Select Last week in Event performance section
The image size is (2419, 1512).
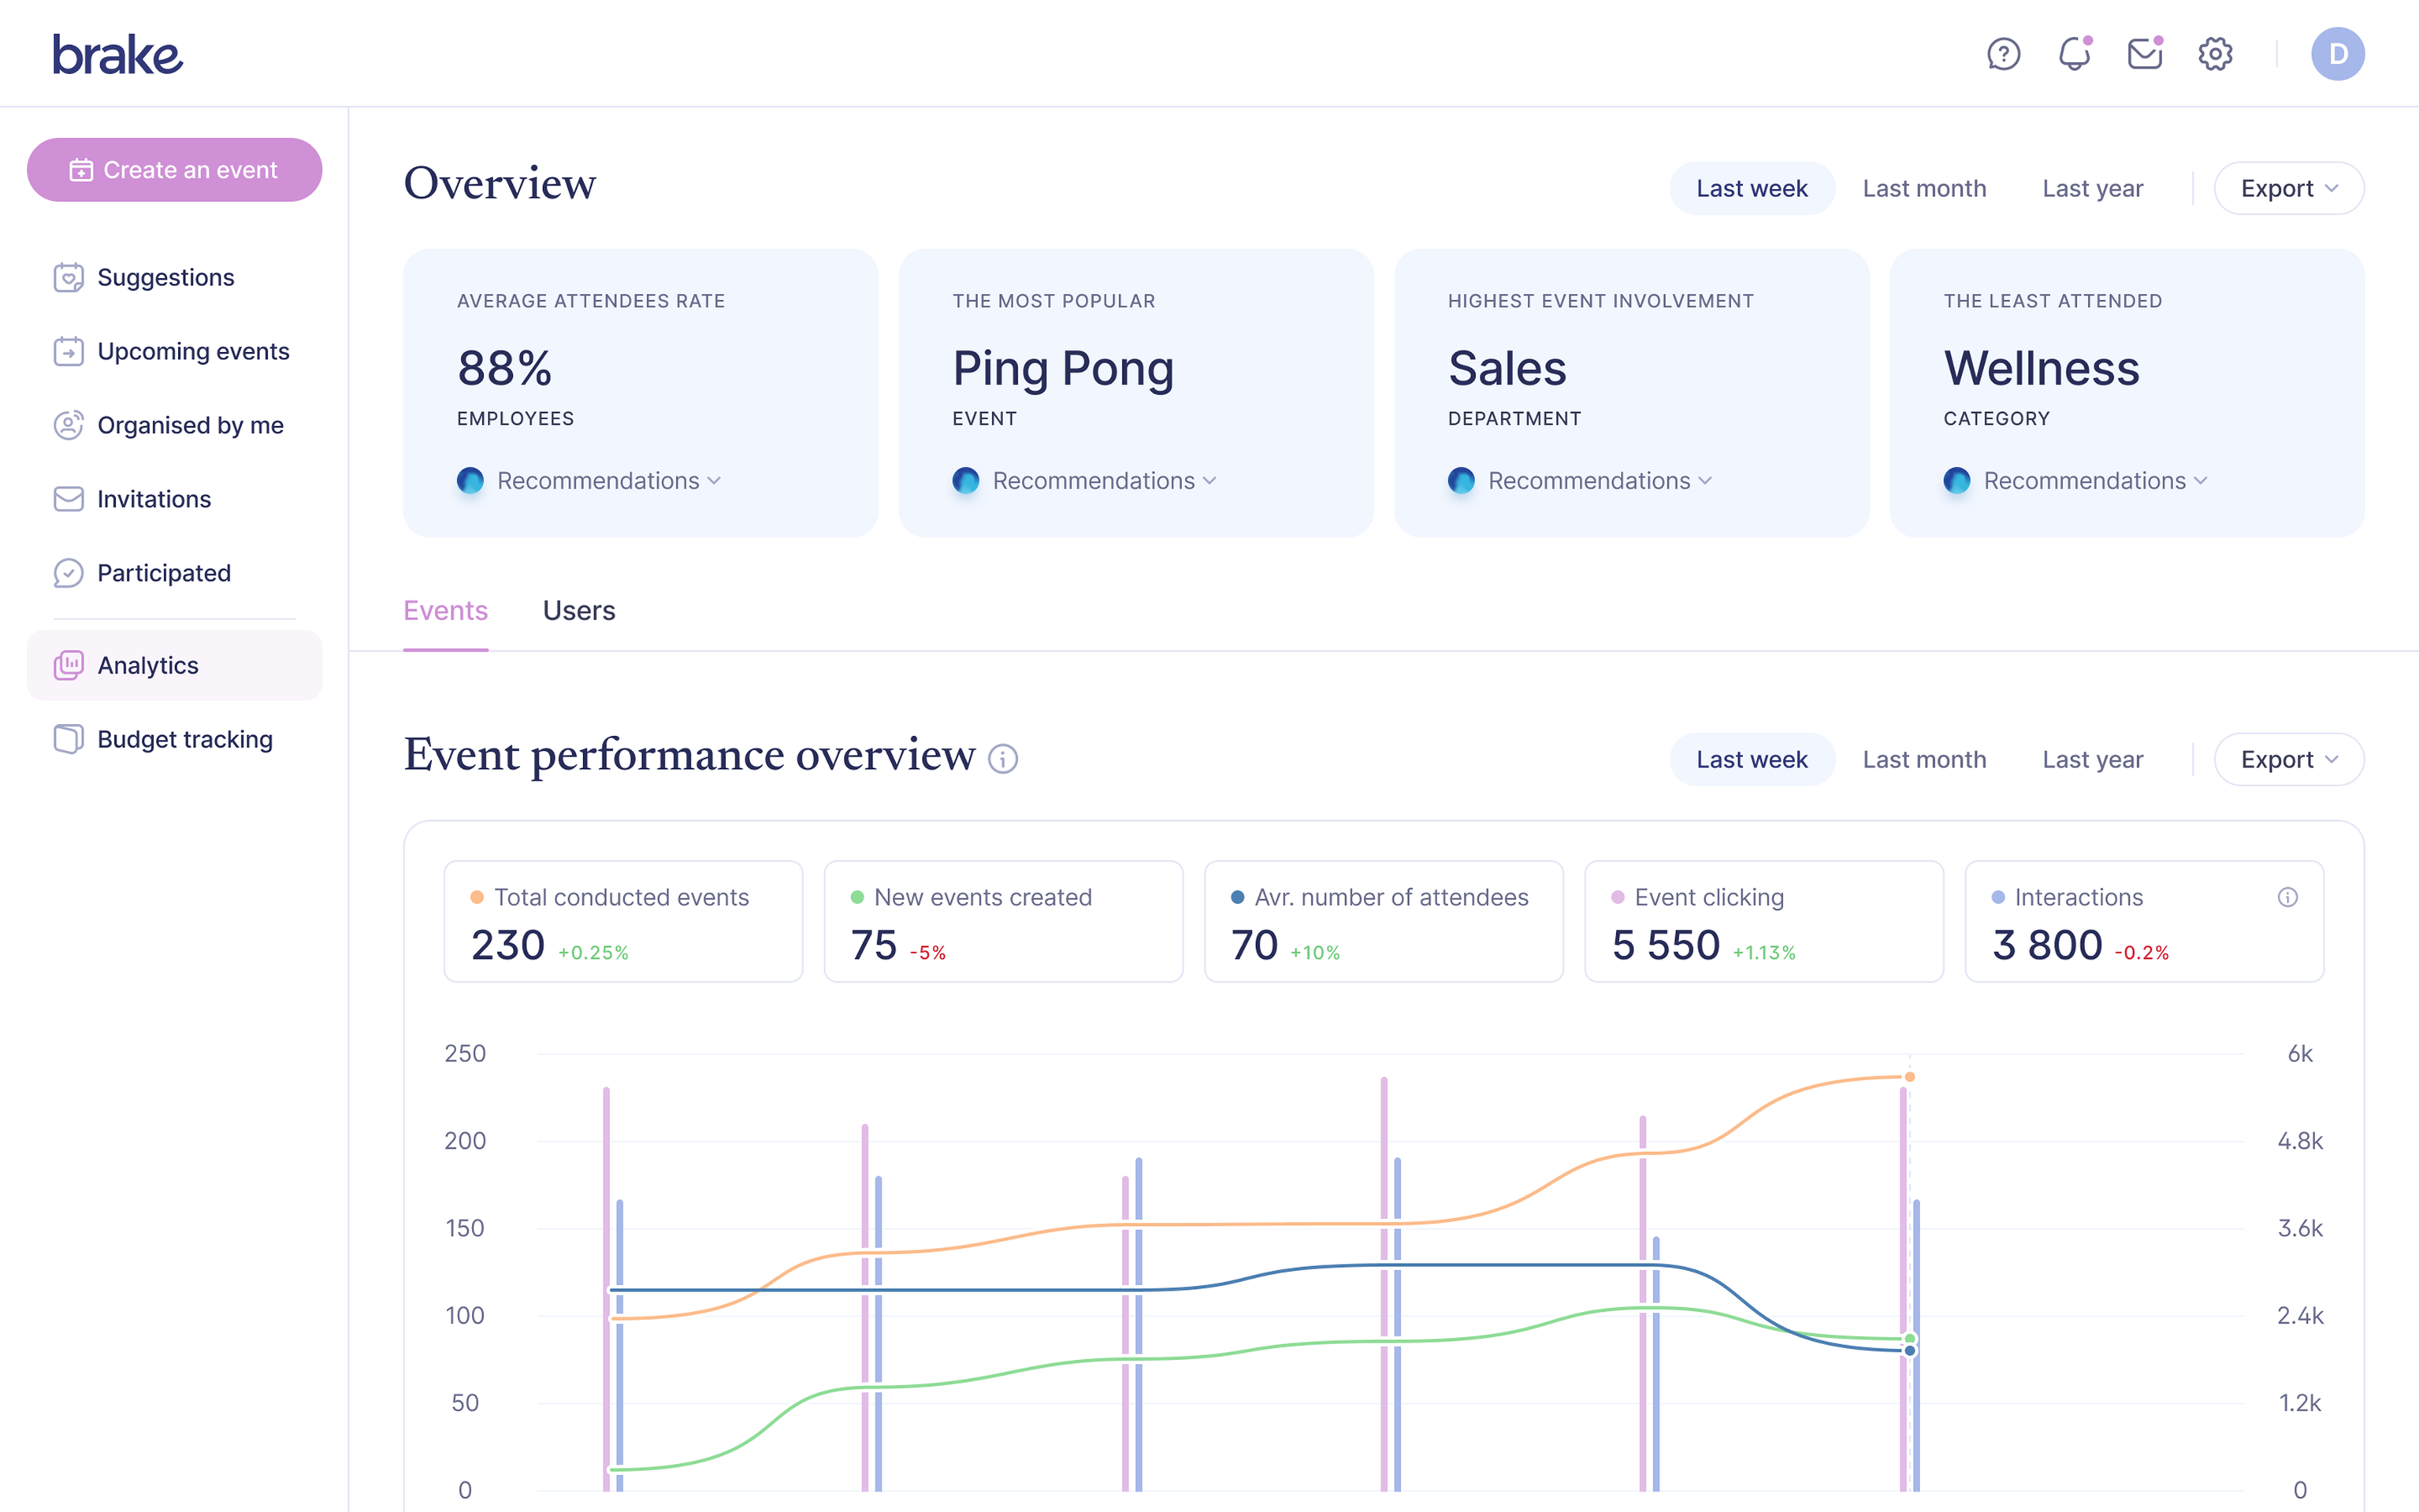(1752, 759)
